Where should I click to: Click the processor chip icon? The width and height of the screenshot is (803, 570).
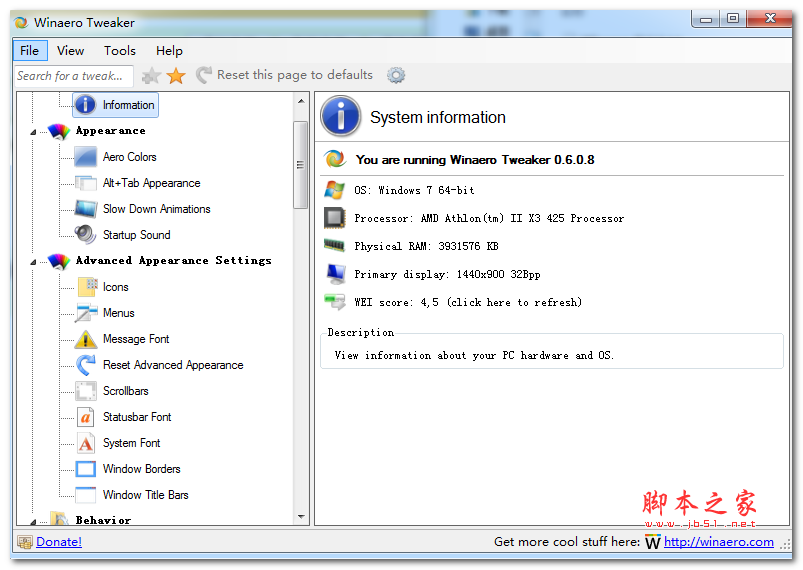(334, 218)
